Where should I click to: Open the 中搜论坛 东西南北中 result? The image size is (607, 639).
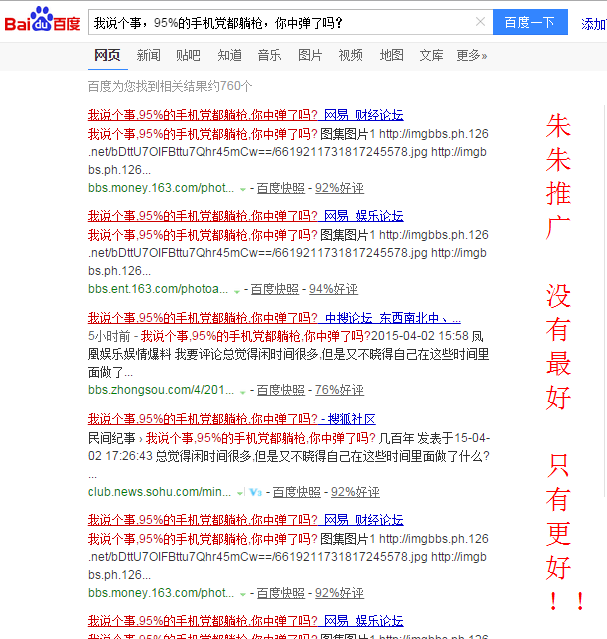click(x=274, y=317)
